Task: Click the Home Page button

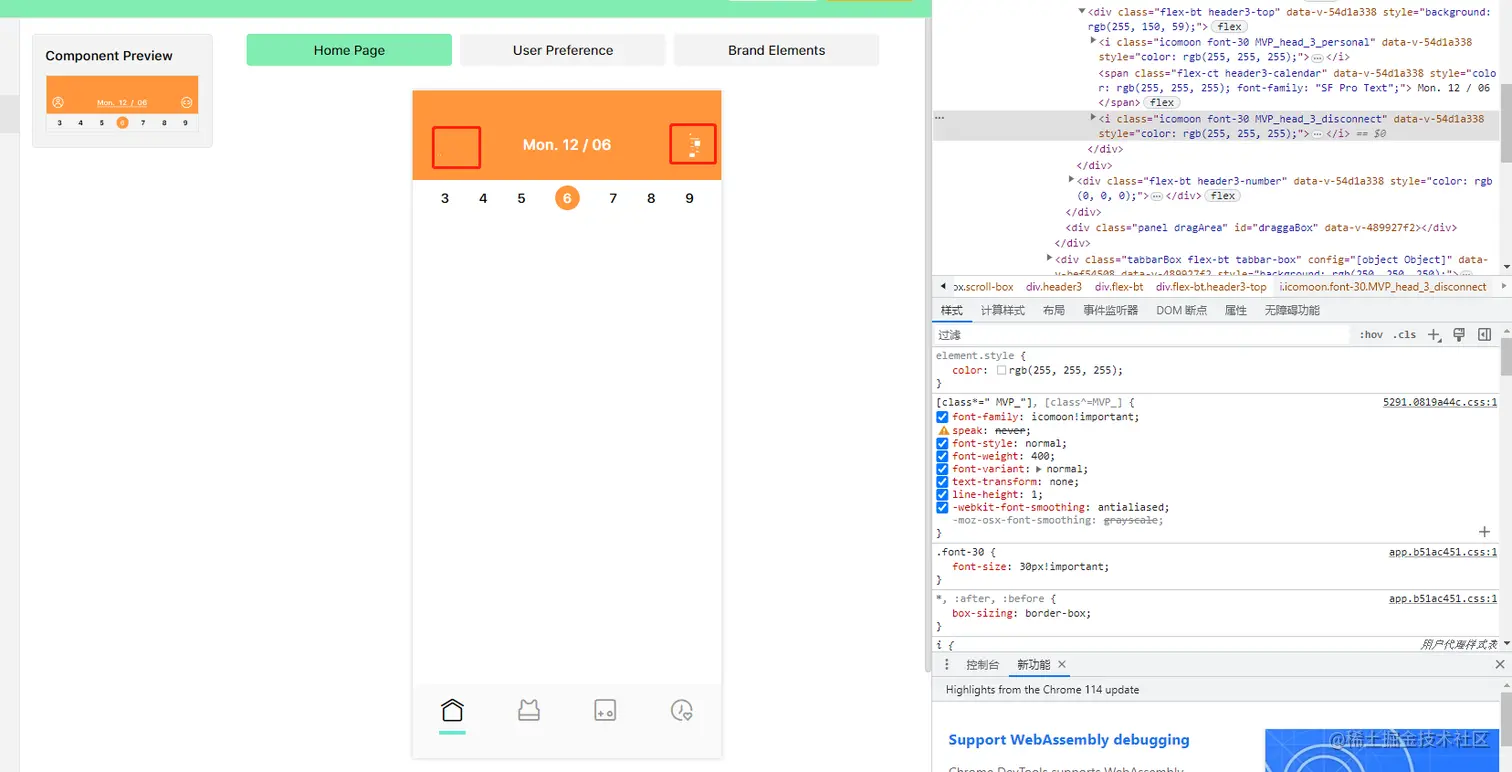Action: (x=349, y=50)
